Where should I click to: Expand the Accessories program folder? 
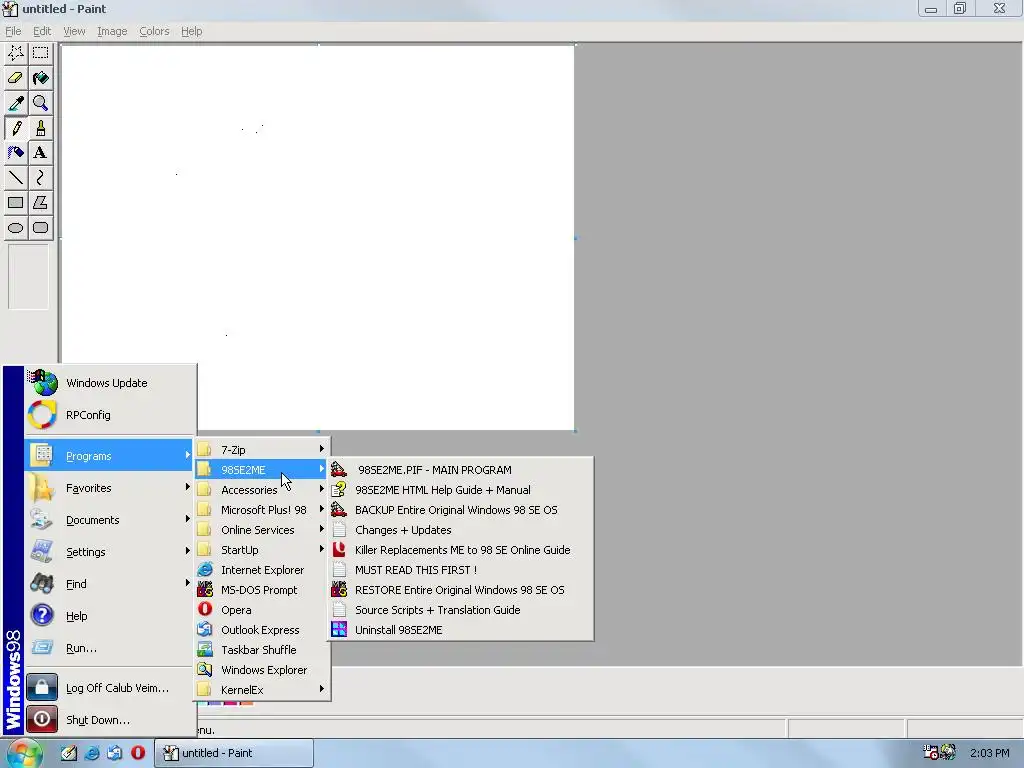click(x=262, y=490)
